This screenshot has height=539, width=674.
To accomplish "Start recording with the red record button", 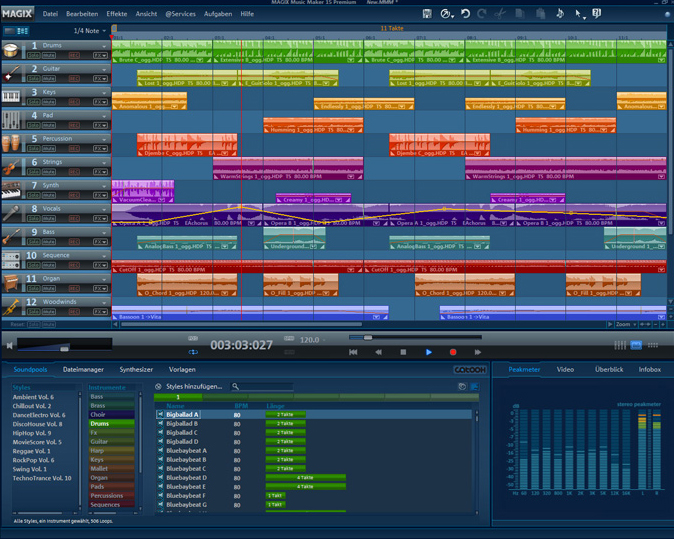I will pos(453,352).
